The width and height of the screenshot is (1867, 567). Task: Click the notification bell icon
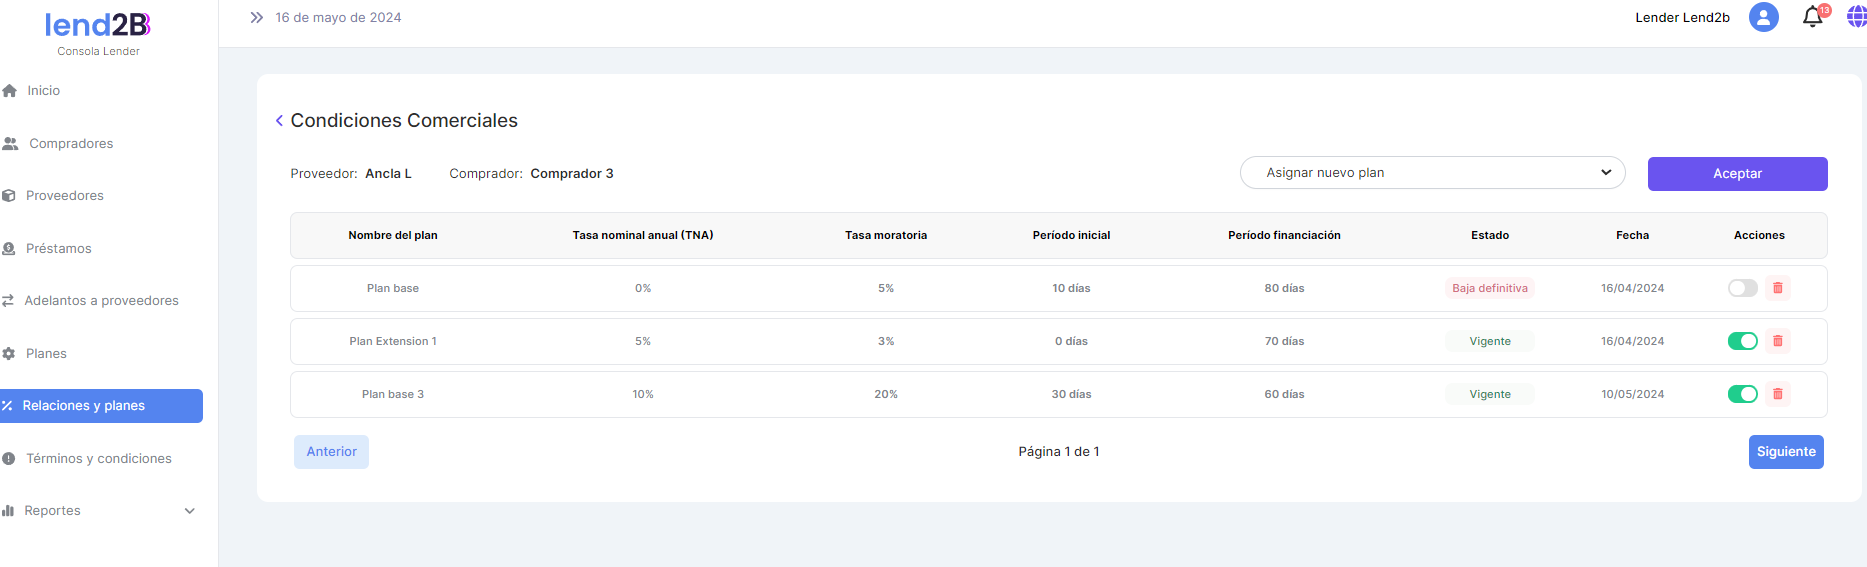click(1812, 17)
